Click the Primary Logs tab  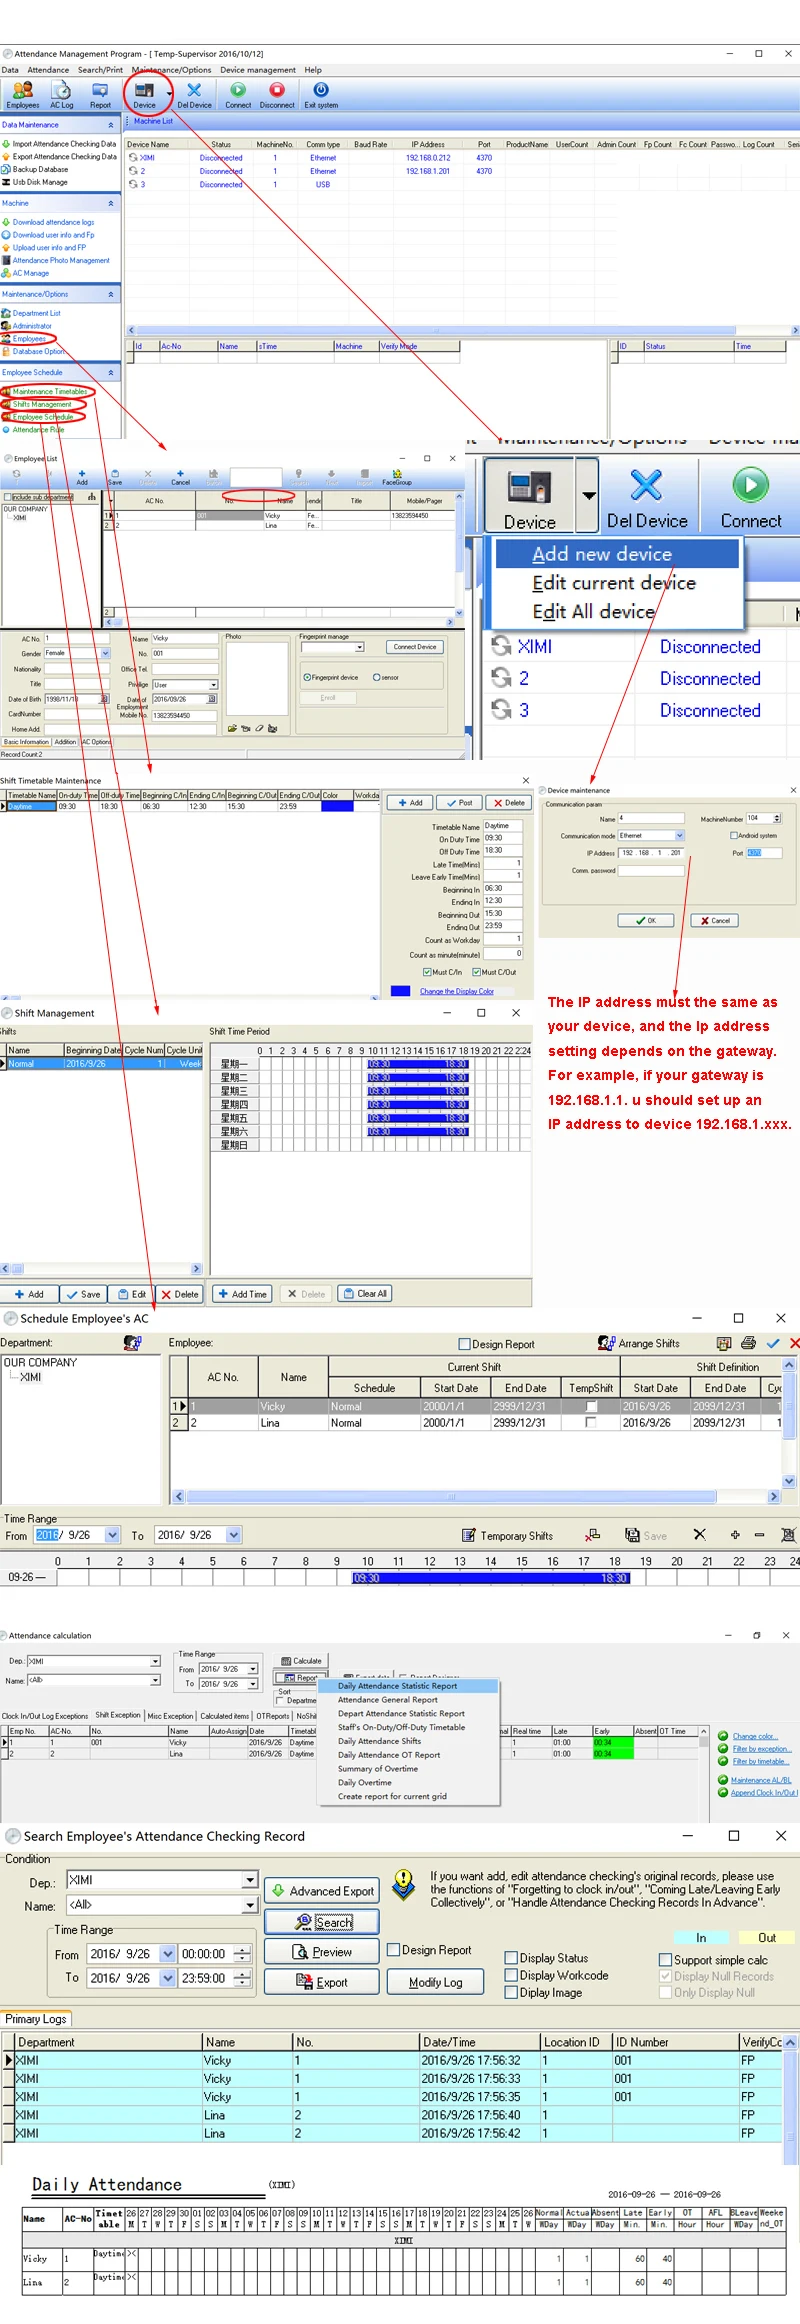click(x=35, y=2018)
